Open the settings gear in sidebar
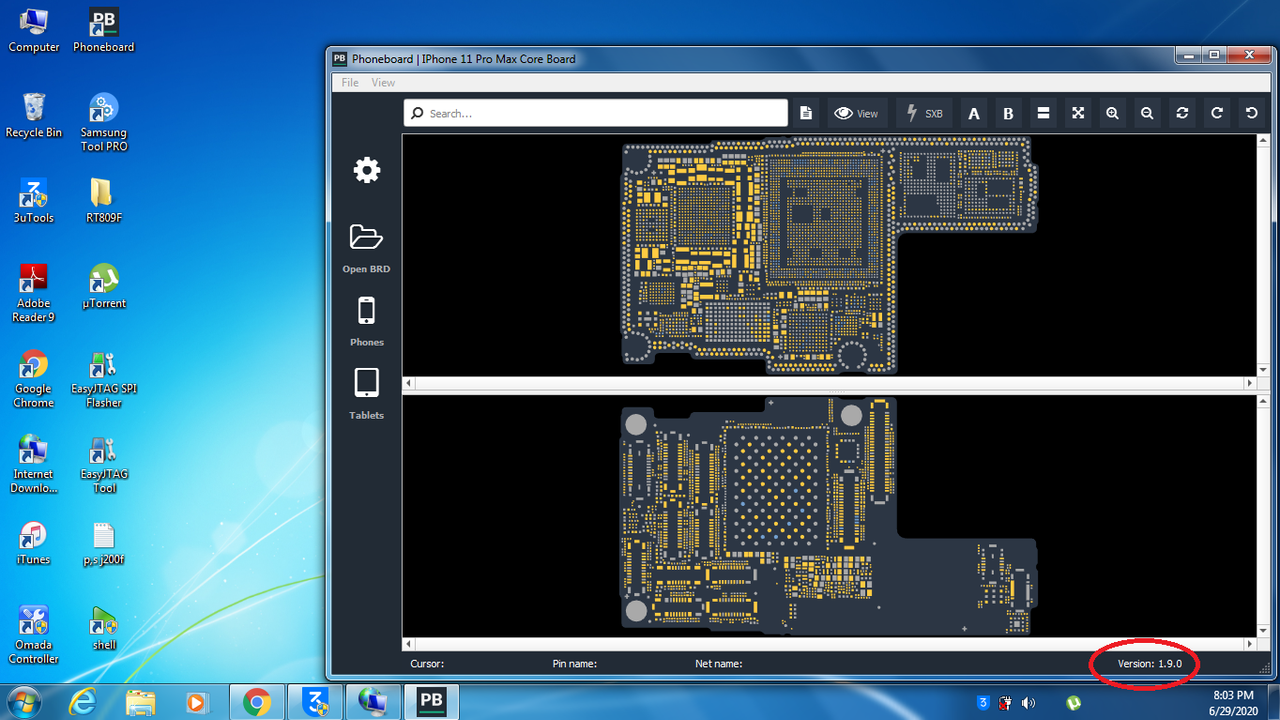This screenshot has width=1280, height=720. point(367,170)
